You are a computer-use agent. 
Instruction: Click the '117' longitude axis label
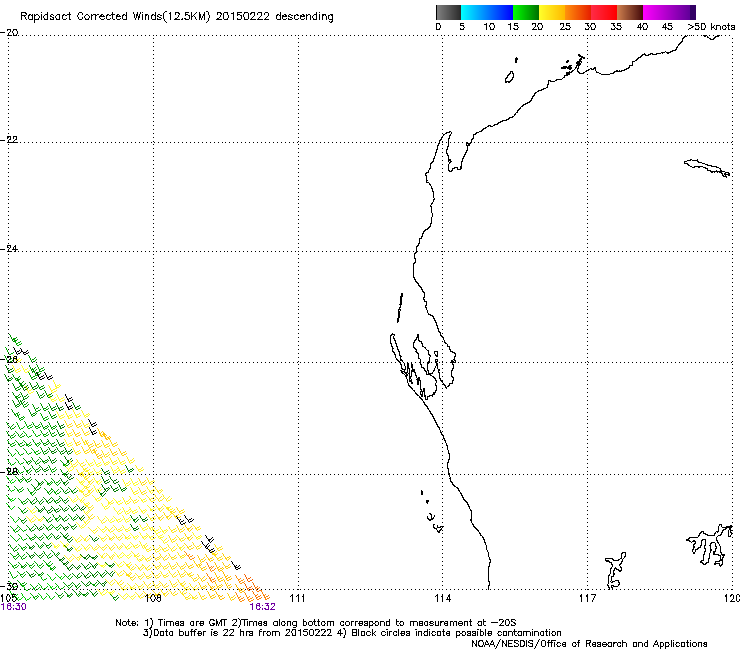click(588, 599)
